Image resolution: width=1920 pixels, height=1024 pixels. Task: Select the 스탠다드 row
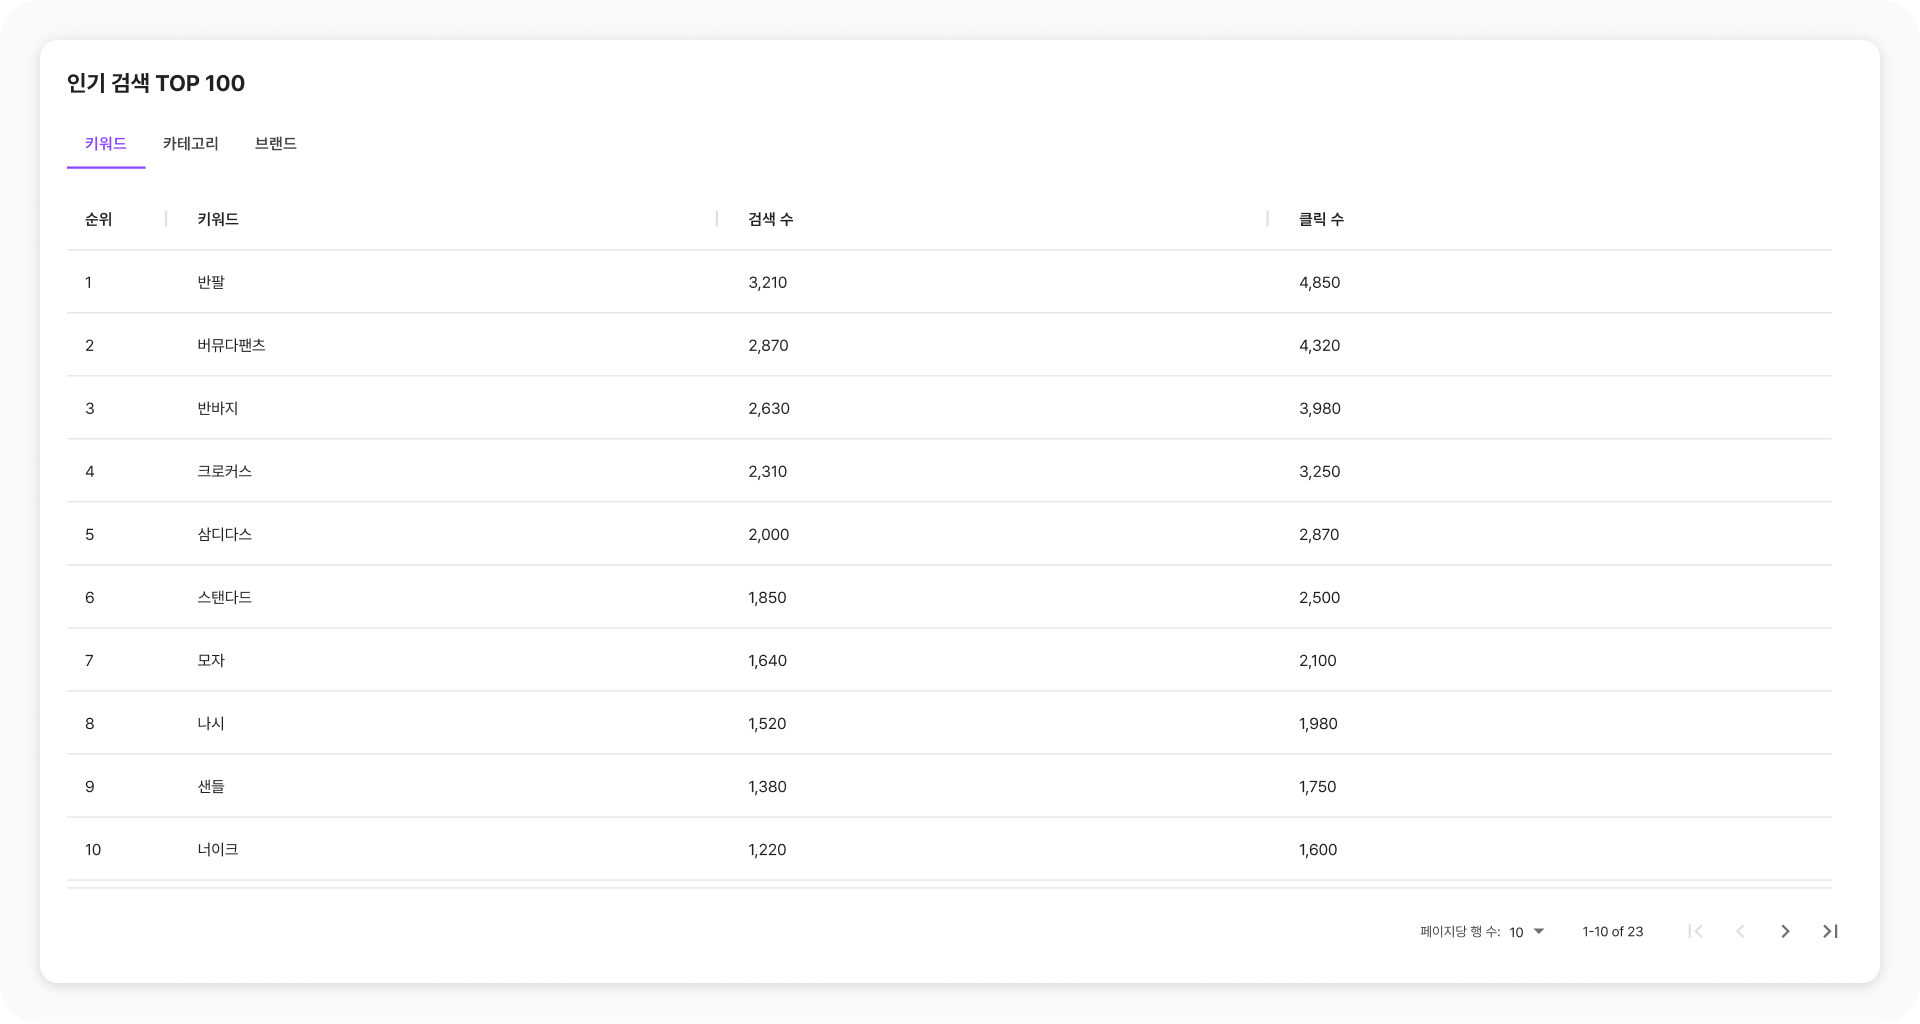pos(224,597)
